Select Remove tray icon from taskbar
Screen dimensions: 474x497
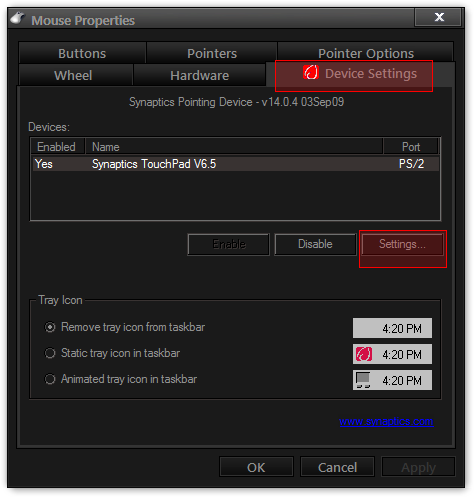pos(125,327)
